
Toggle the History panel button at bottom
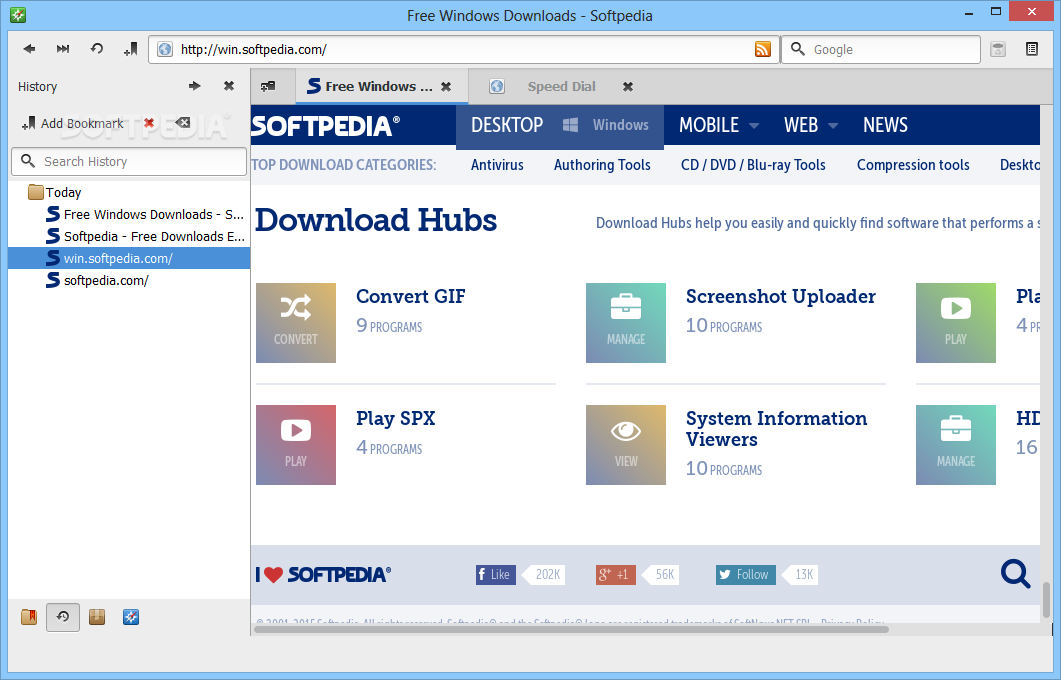(x=63, y=617)
